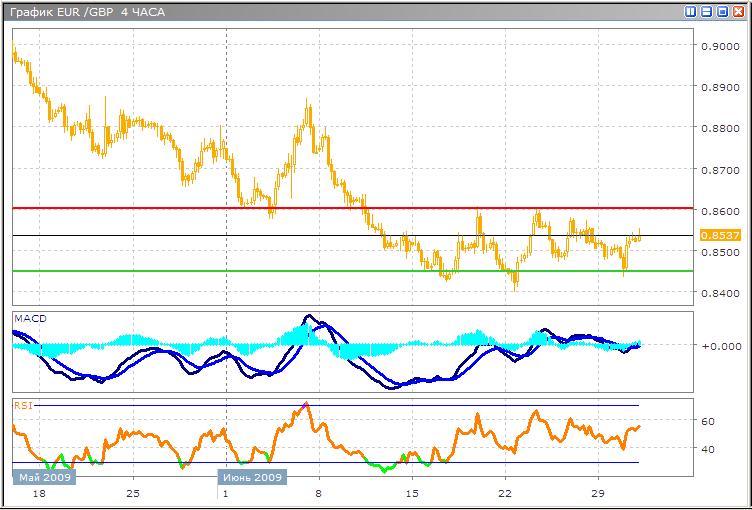752x510 pixels.
Task: Click the 0.8400 price axis label
Action: (x=719, y=293)
